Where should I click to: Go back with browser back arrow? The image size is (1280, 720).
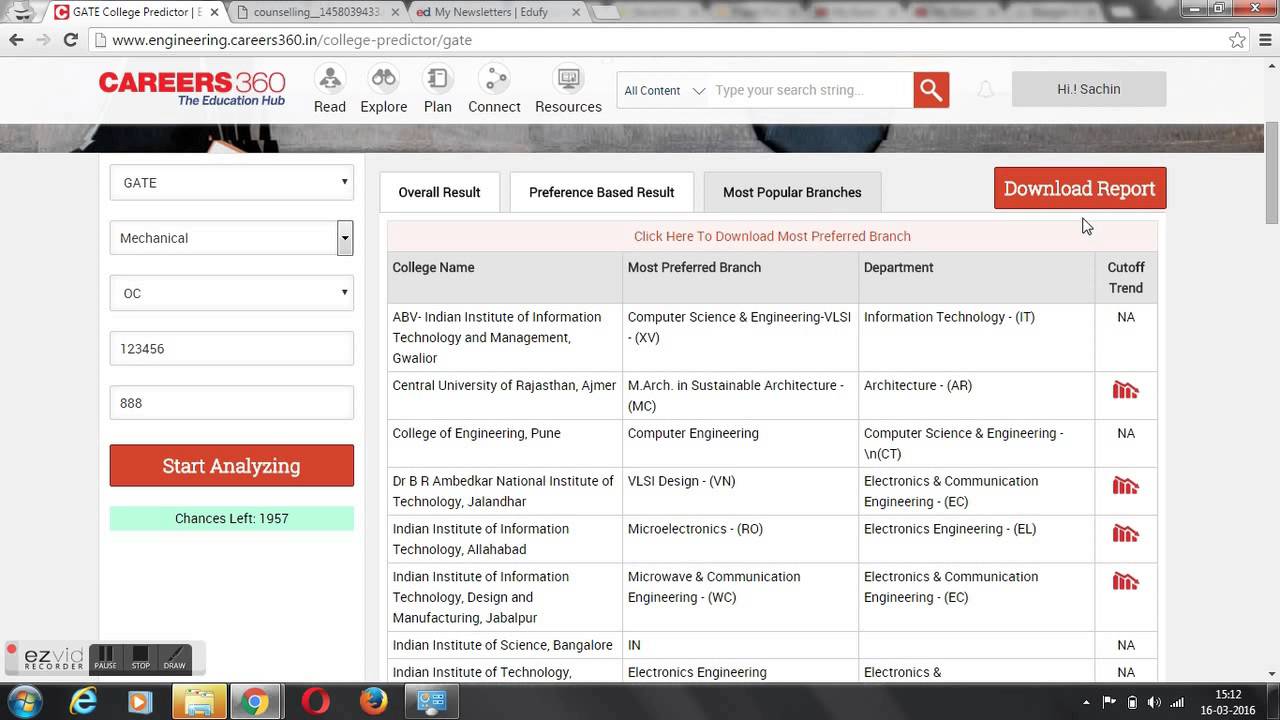tap(16, 40)
